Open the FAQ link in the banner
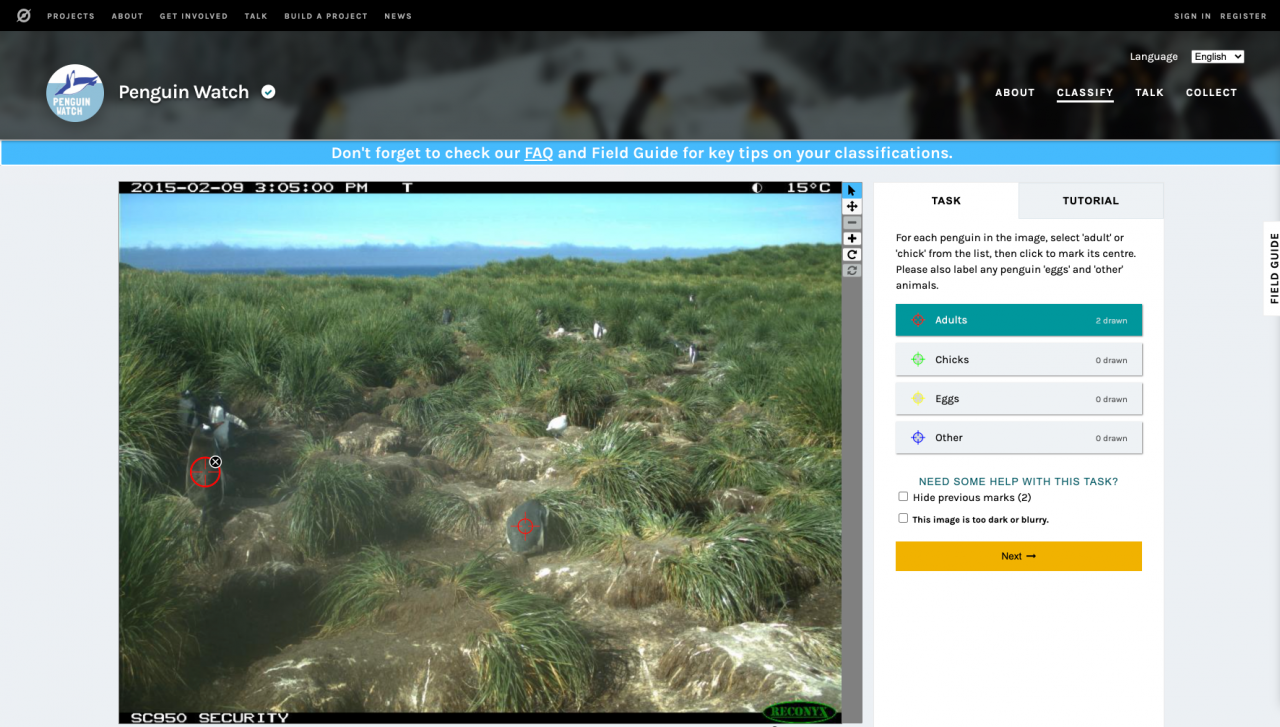The width and height of the screenshot is (1280, 727). coord(538,153)
